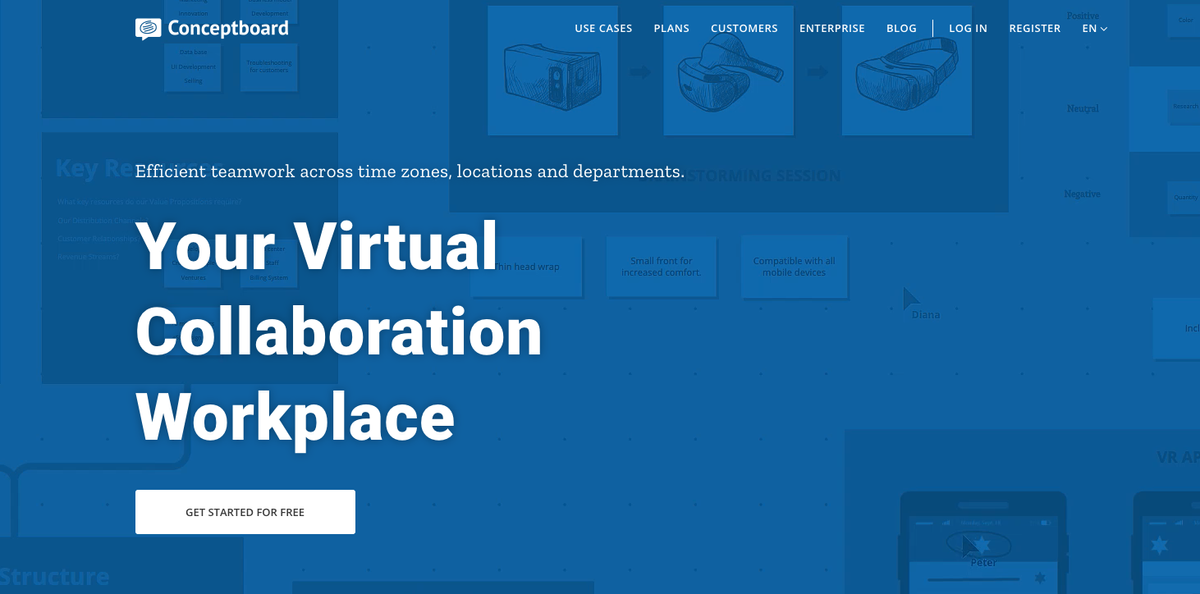
Task: Open the EN language dropdown
Action: pos(1093,28)
